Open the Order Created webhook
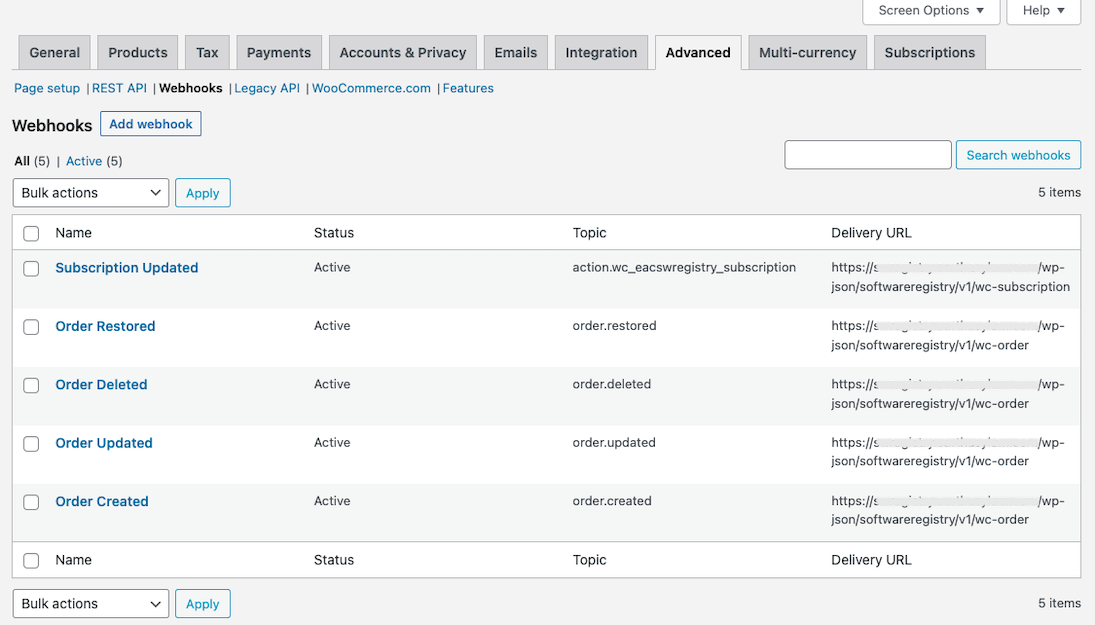The height and width of the screenshot is (625, 1095). pyautogui.click(x=102, y=502)
